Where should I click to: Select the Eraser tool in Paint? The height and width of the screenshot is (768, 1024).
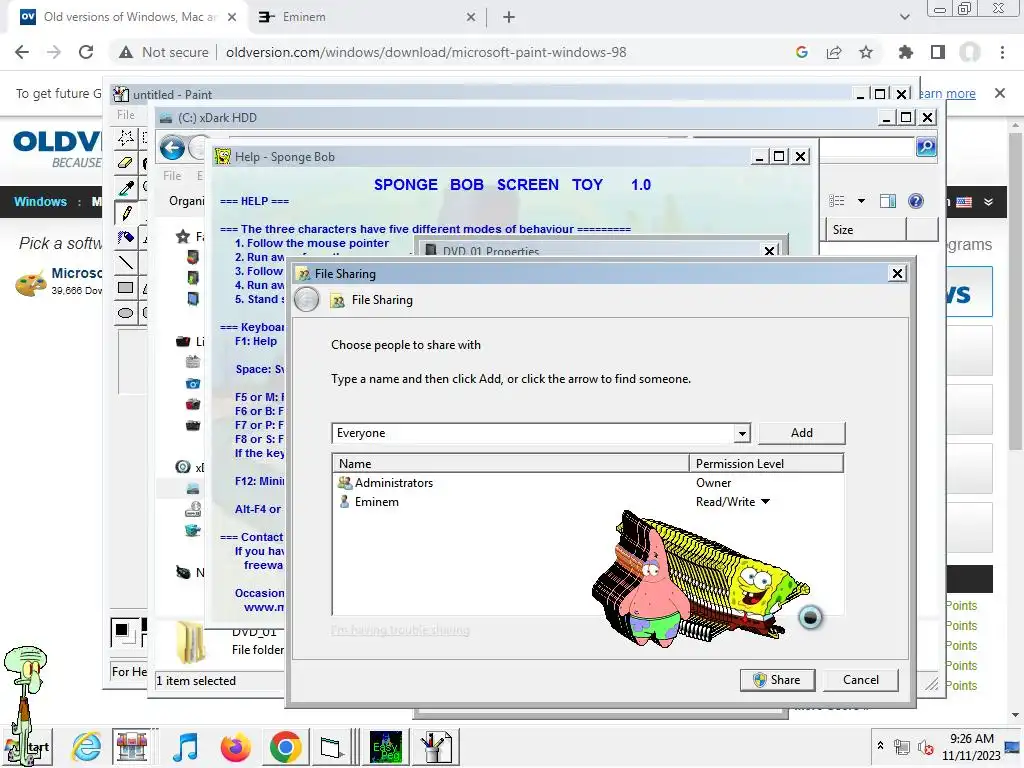click(x=125, y=163)
